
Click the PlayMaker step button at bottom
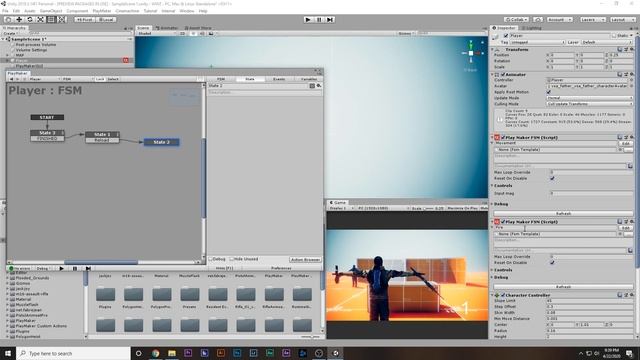(88, 269)
